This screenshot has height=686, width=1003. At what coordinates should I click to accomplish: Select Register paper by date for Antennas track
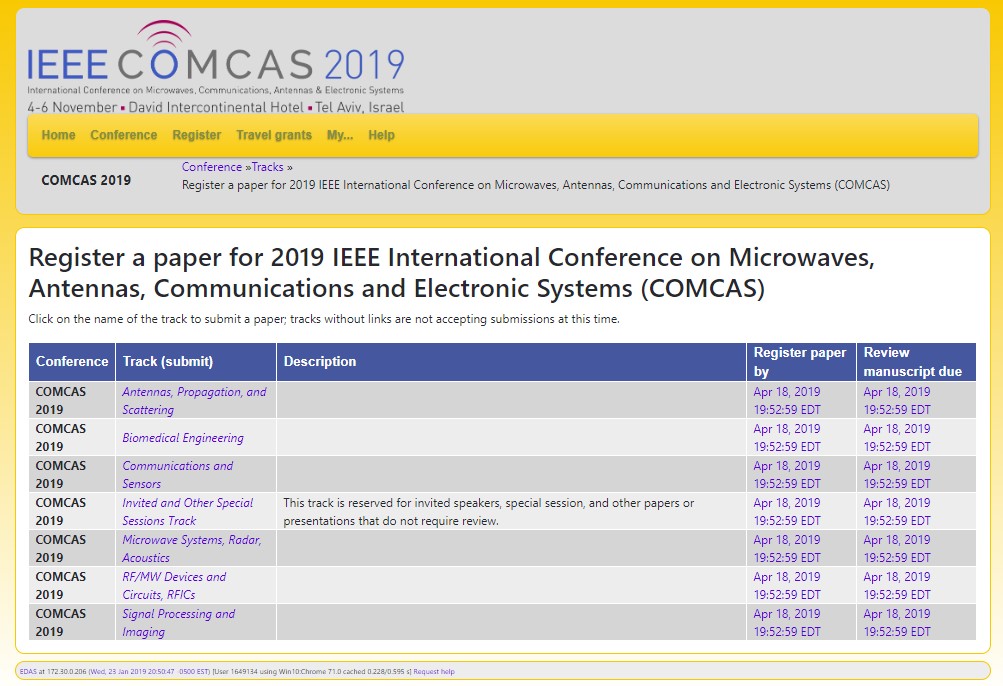pos(787,401)
